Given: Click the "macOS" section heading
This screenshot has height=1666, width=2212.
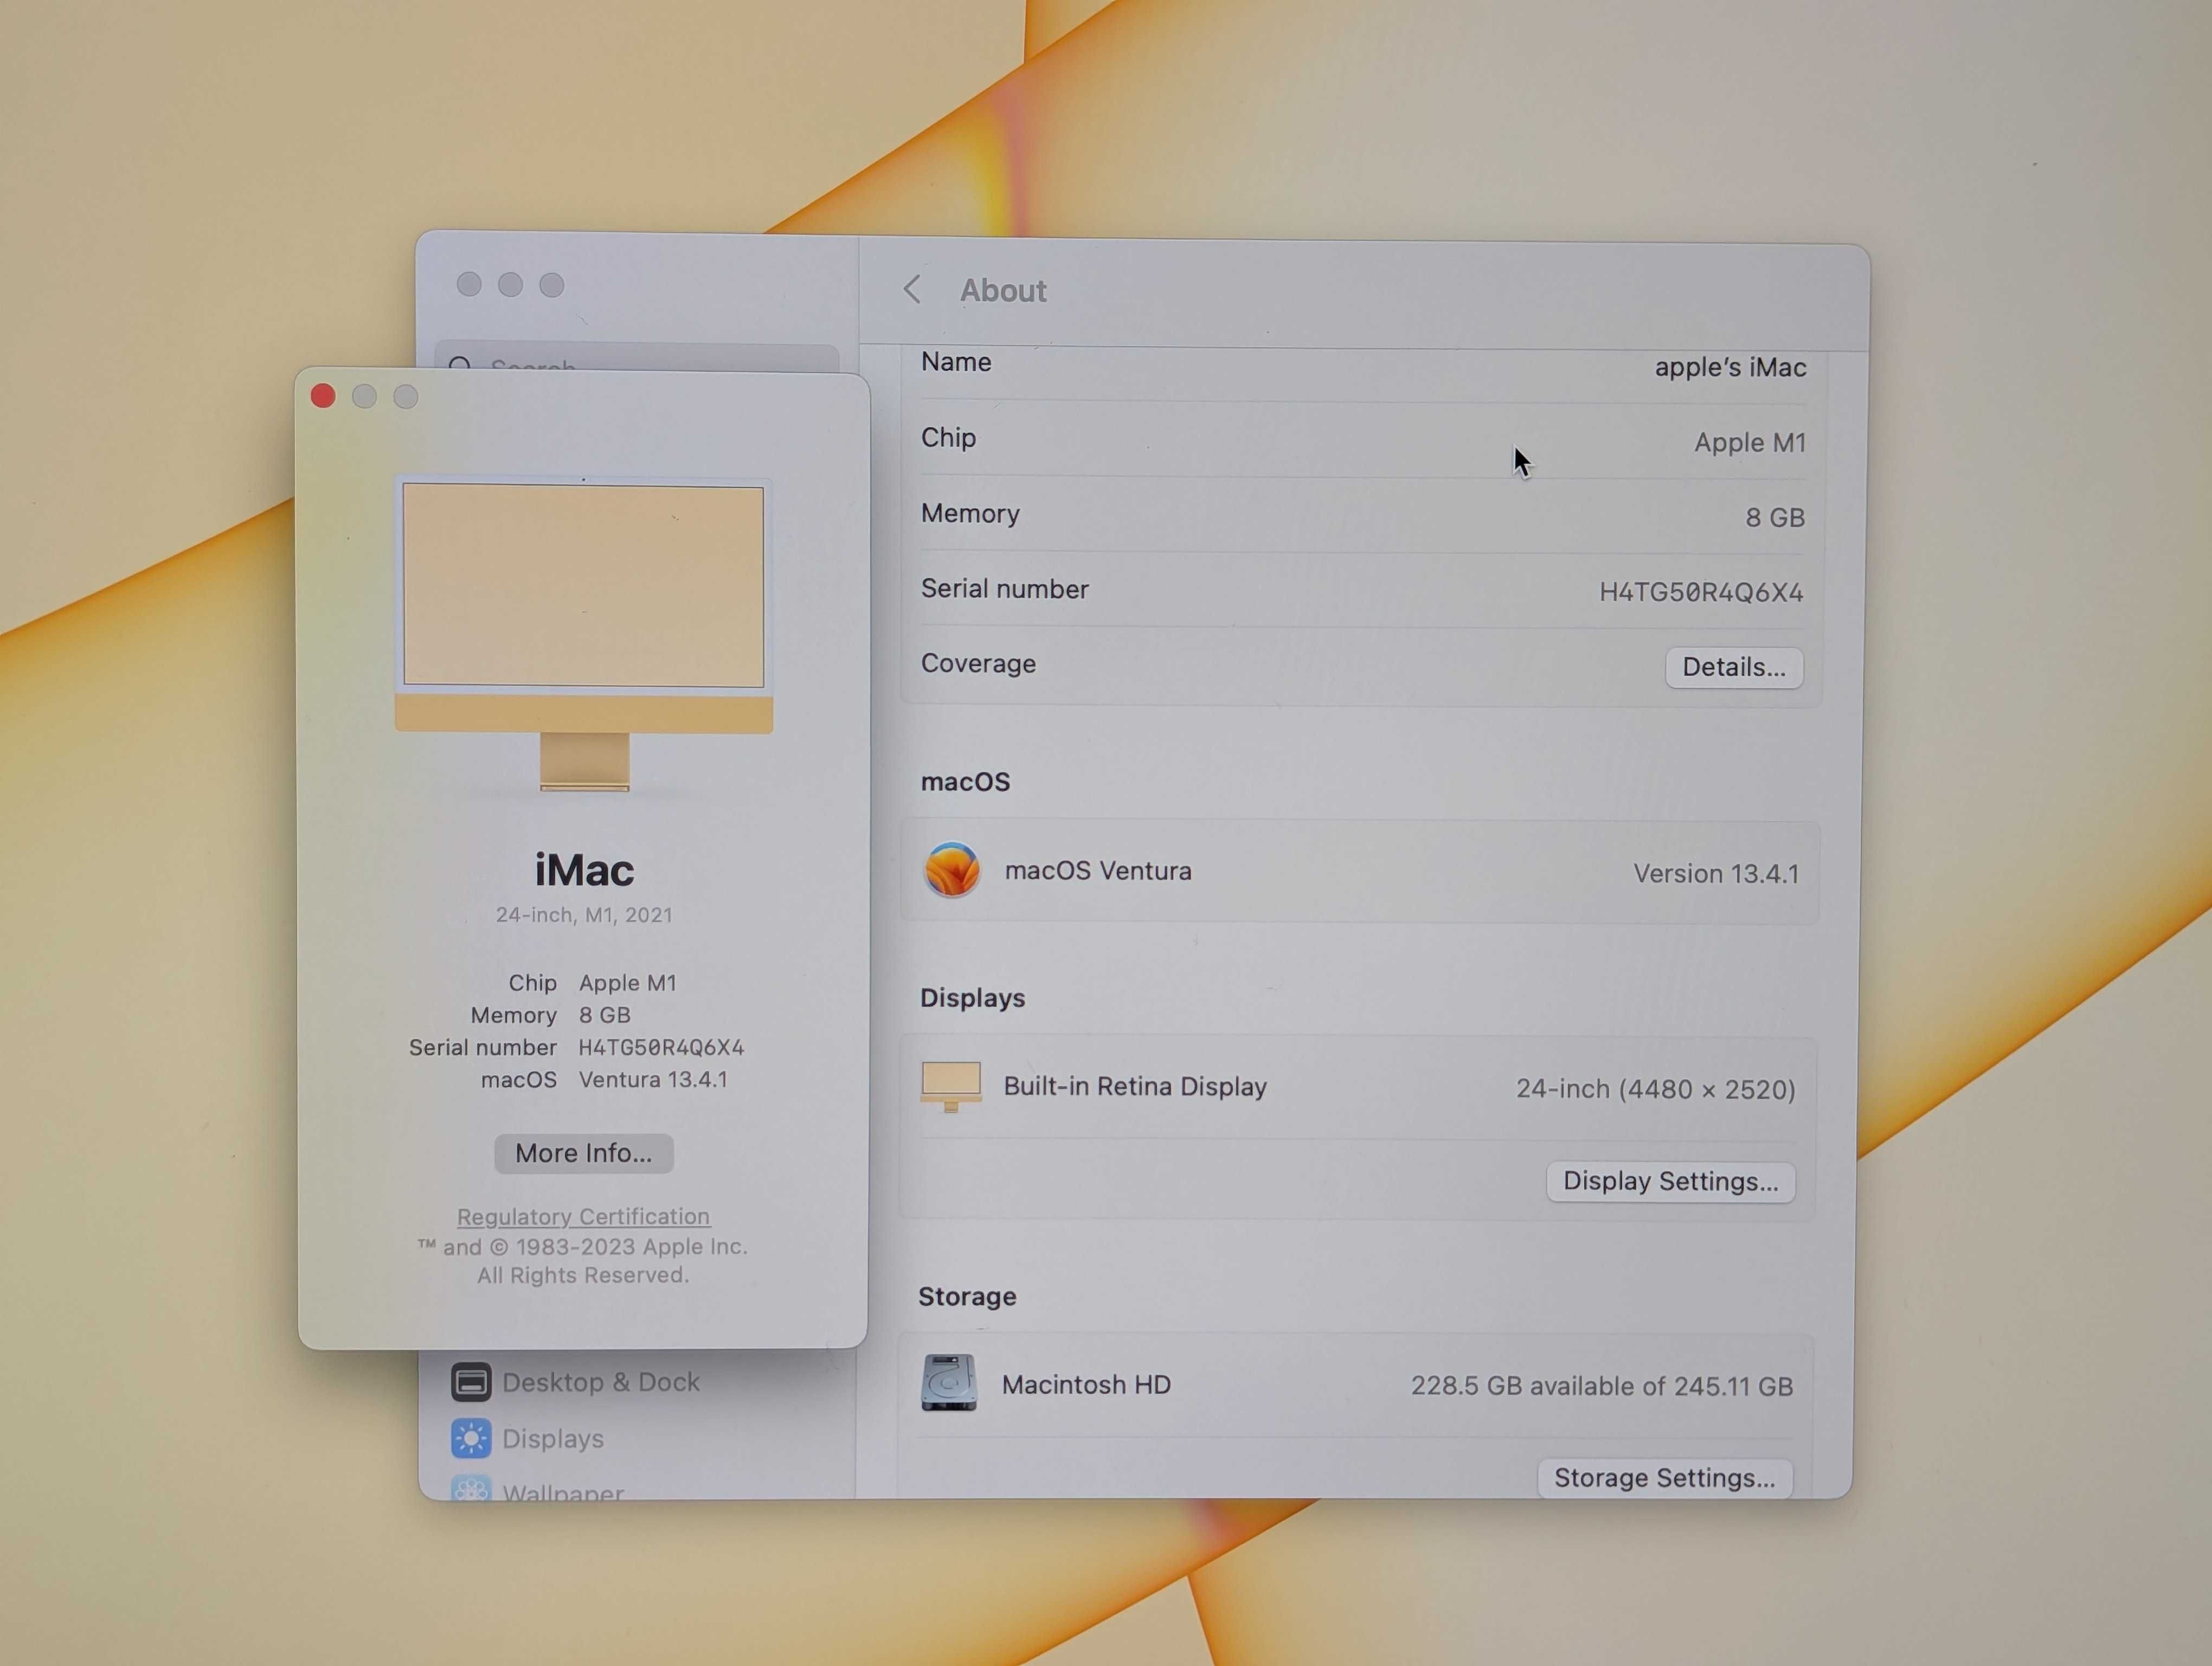Looking at the screenshot, I should [x=965, y=781].
